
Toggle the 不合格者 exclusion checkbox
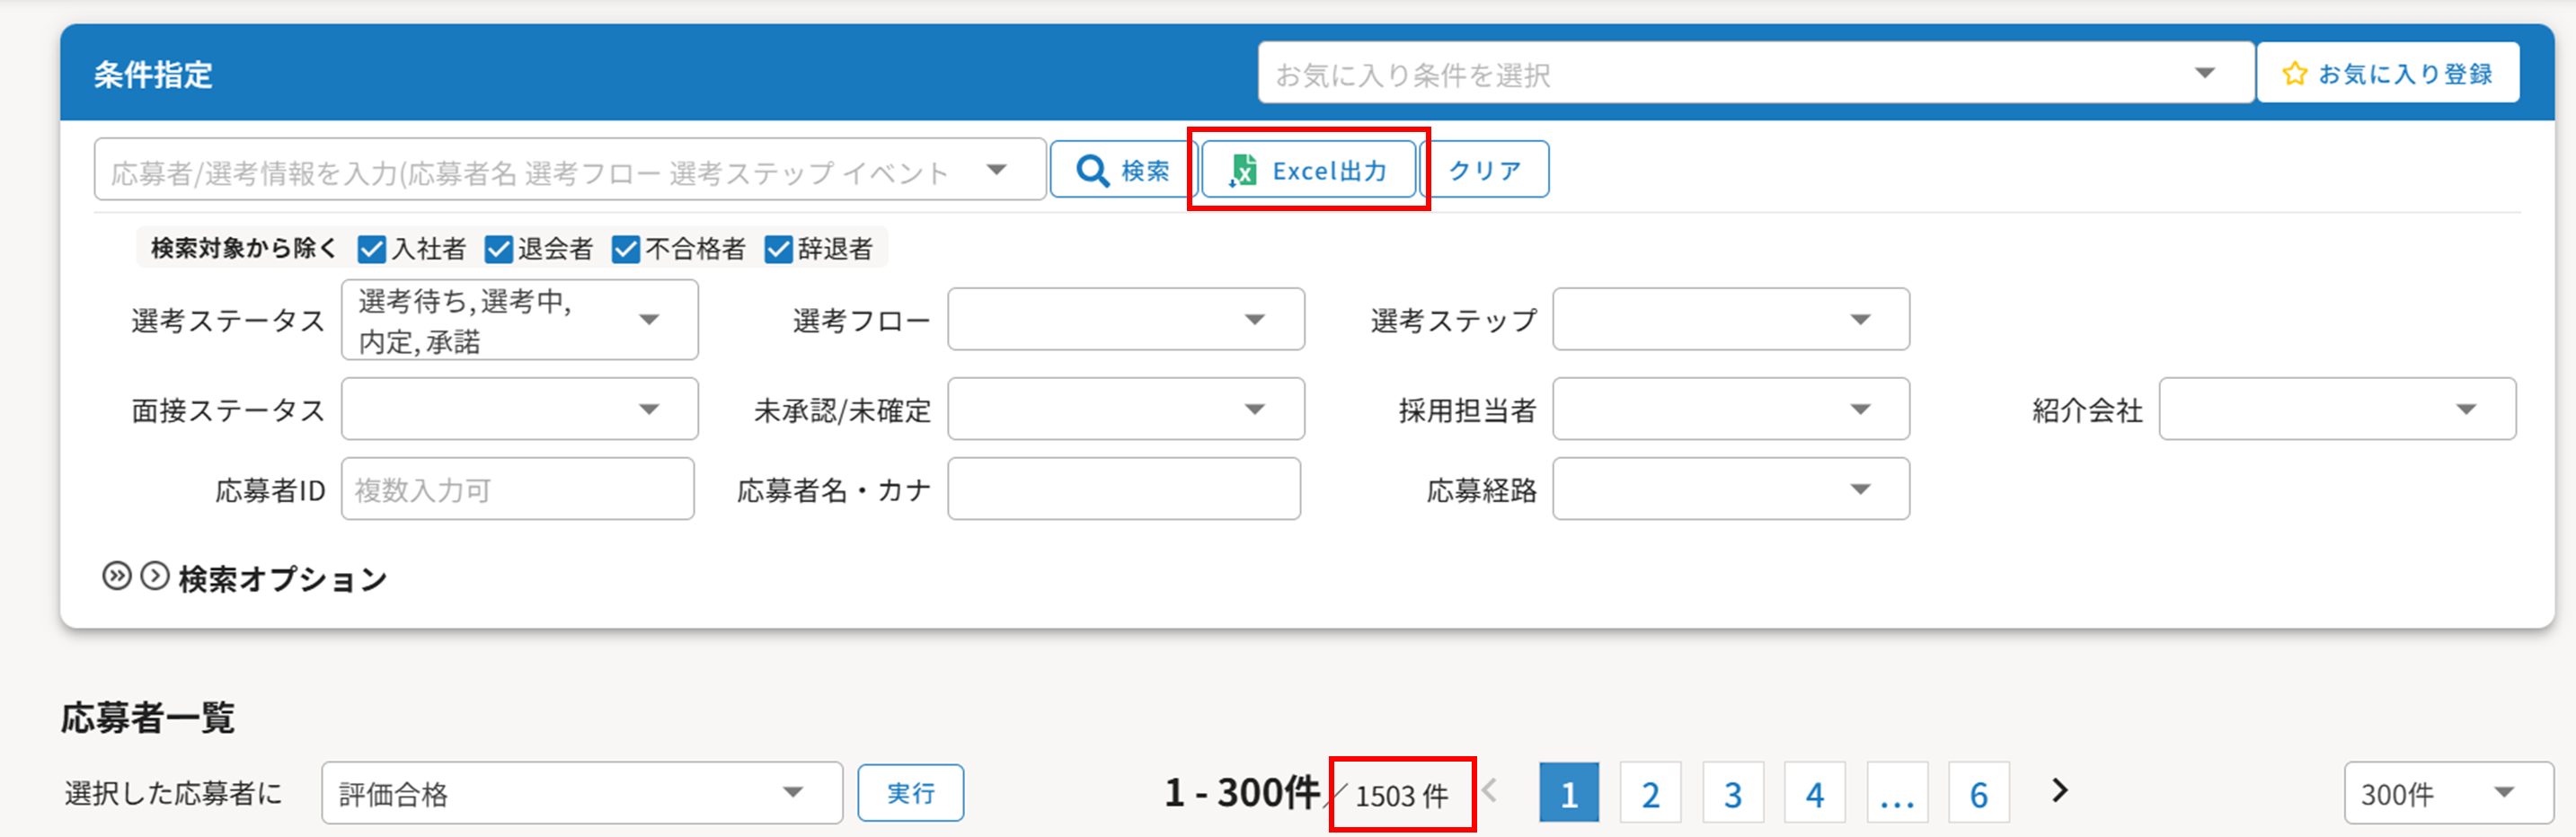(x=626, y=249)
